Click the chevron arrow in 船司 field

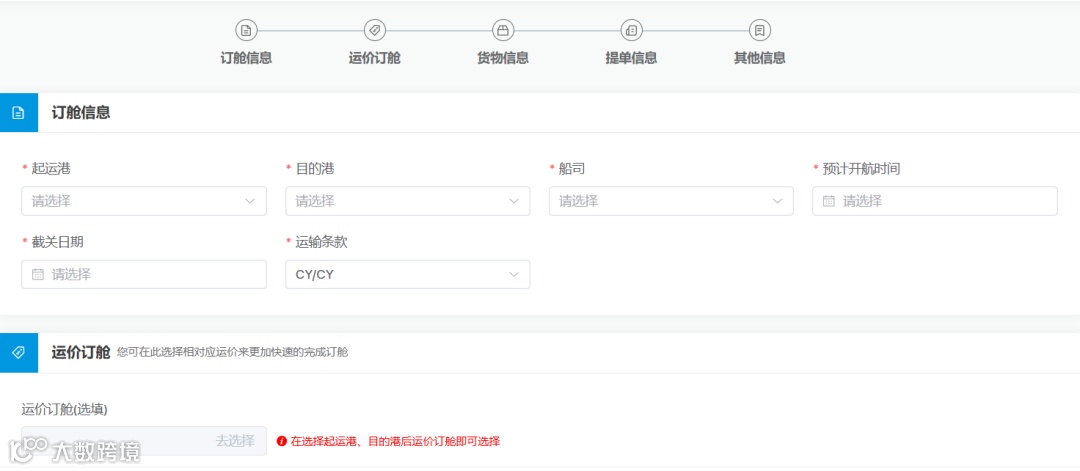777,201
